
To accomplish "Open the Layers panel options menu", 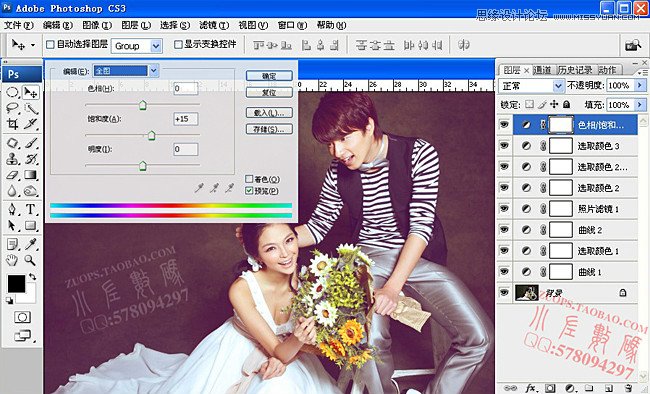I will [x=643, y=72].
